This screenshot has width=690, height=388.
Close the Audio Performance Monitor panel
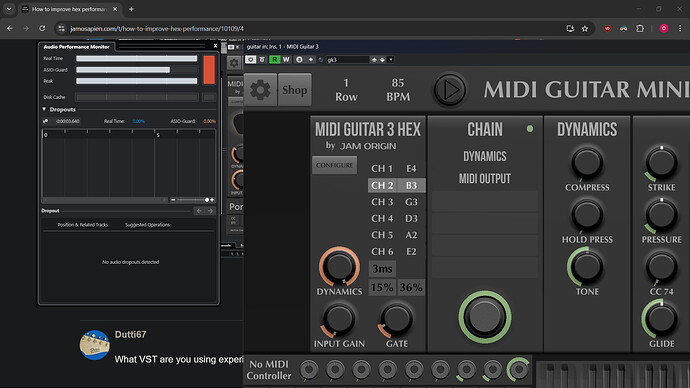(x=215, y=46)
